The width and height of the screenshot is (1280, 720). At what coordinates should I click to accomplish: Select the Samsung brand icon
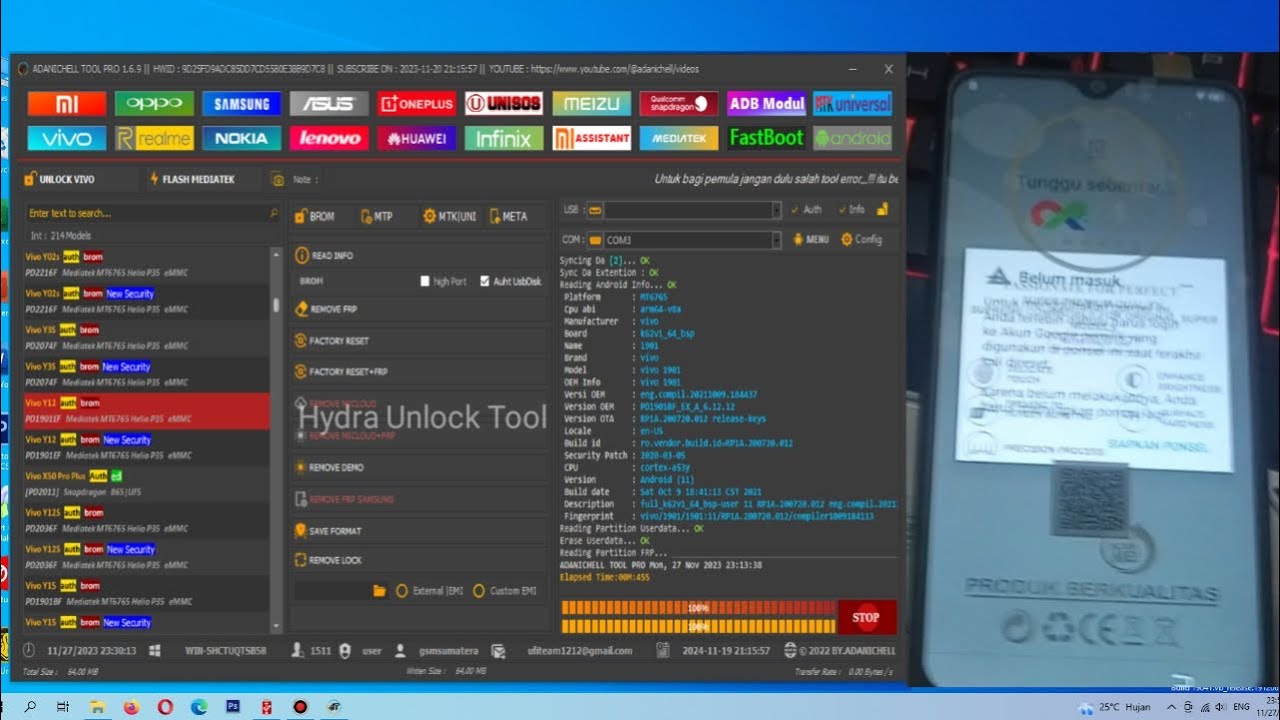coord(240,103)
